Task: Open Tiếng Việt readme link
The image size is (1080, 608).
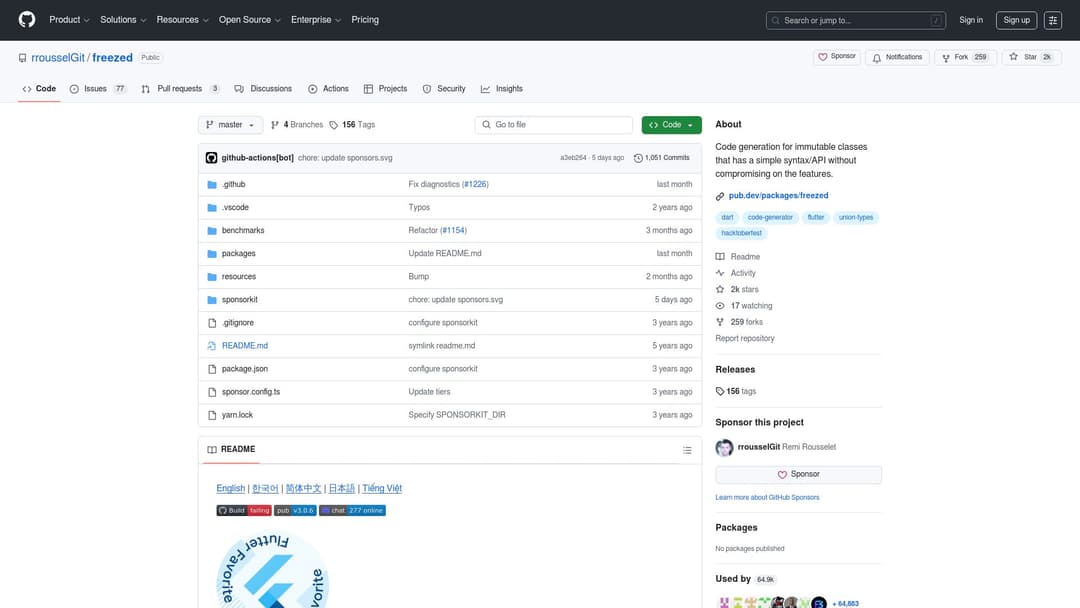Action: (382, 488)
